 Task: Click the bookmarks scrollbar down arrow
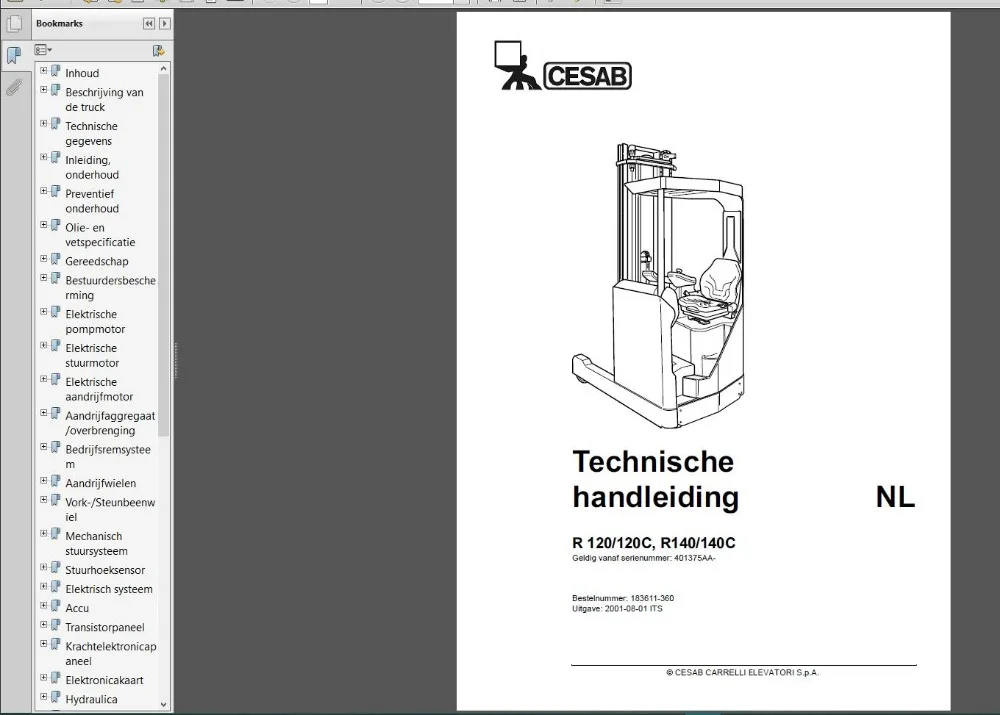(163, 704)
